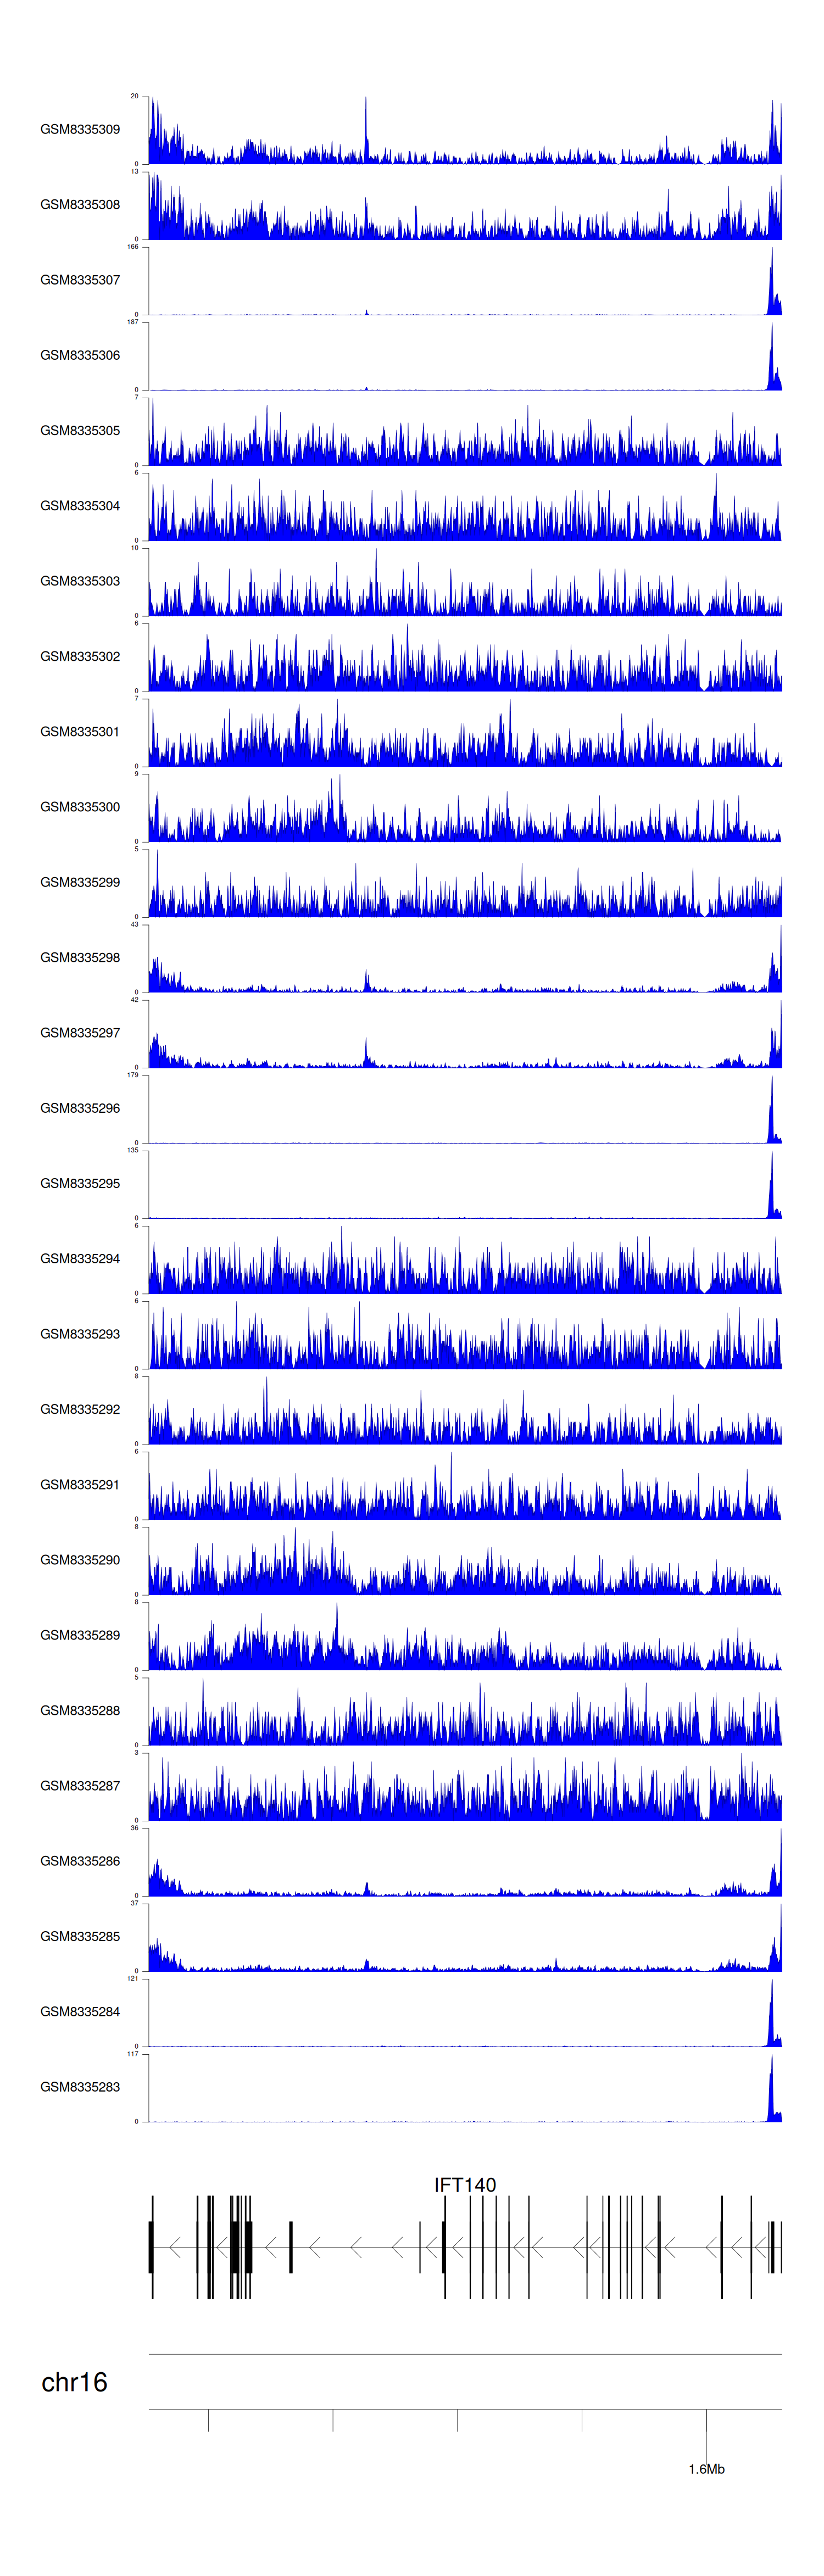Select the chr16 chromosome label

(74, 2383)
